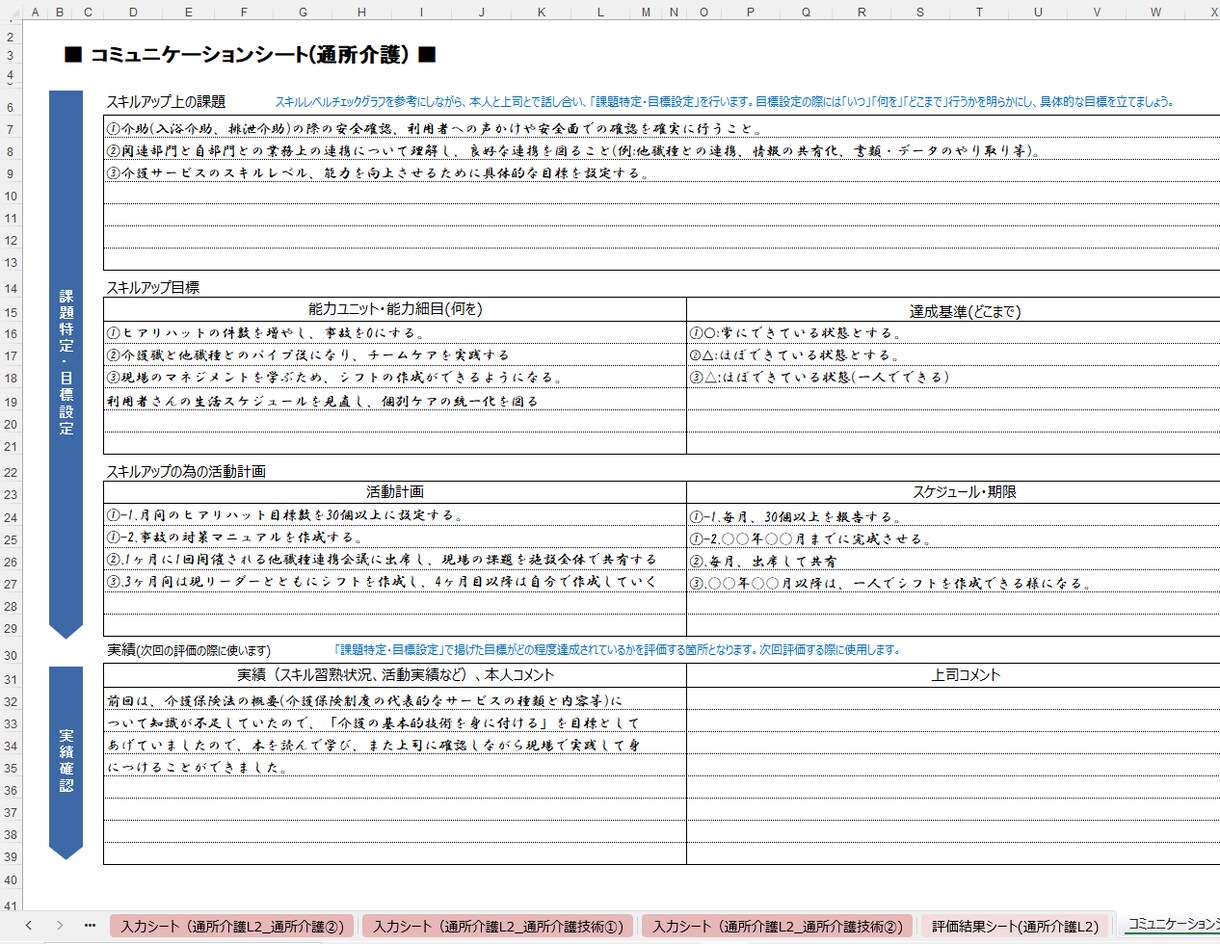The width and height of the screenshot is (1220, 944).
Task: Select cell 利用者さんの生活スケジュールを見直し
Action: [x=395, y=401]
